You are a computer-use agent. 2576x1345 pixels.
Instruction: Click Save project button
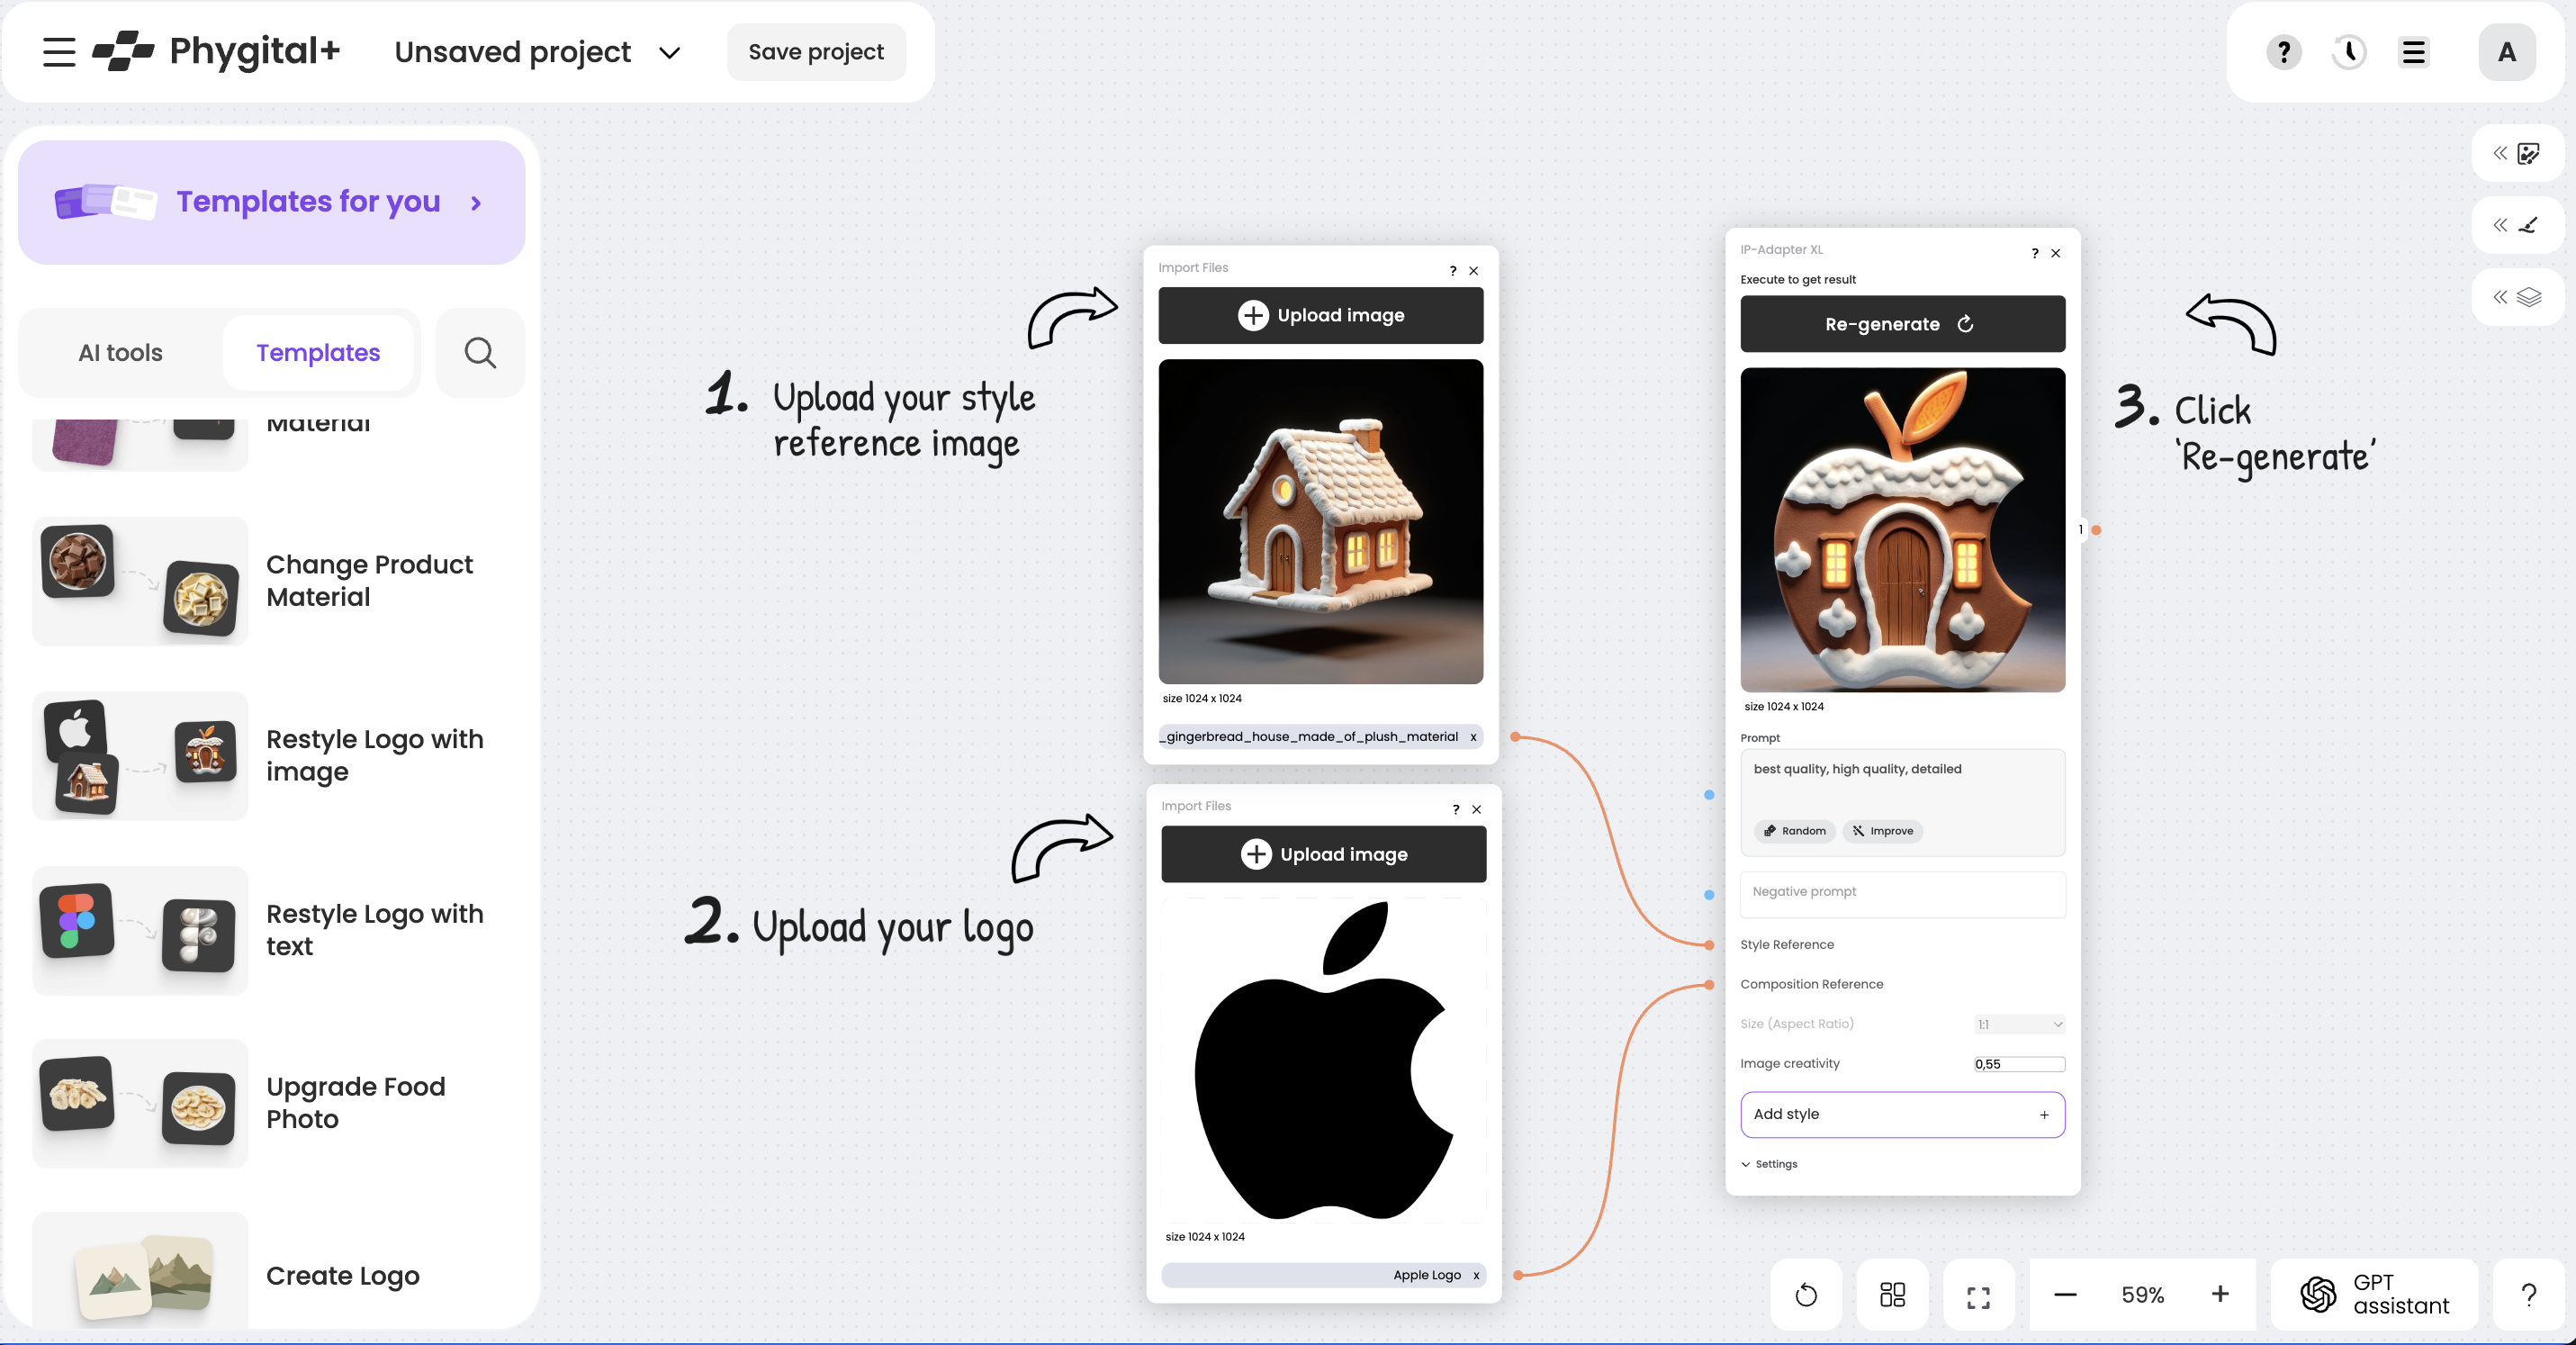[x=815, y=52]
